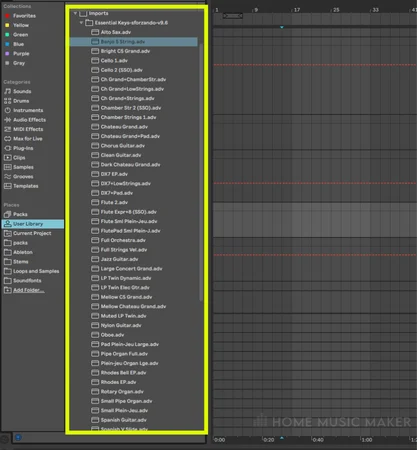
Task: Click the Oboe.adv device icon
Action: click(x=95, y=335)
